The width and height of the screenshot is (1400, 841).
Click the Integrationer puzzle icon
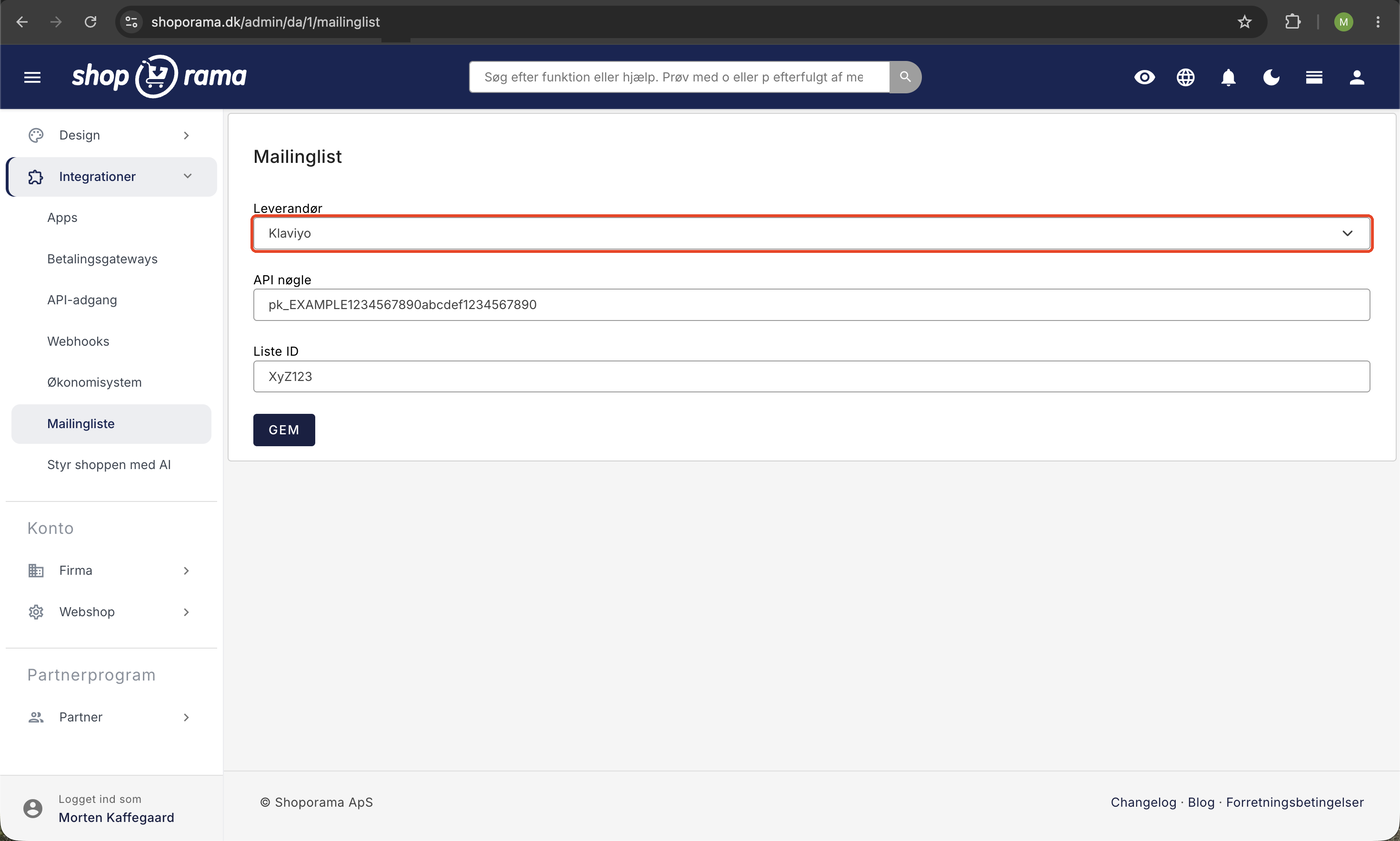[x=36, y=176]
